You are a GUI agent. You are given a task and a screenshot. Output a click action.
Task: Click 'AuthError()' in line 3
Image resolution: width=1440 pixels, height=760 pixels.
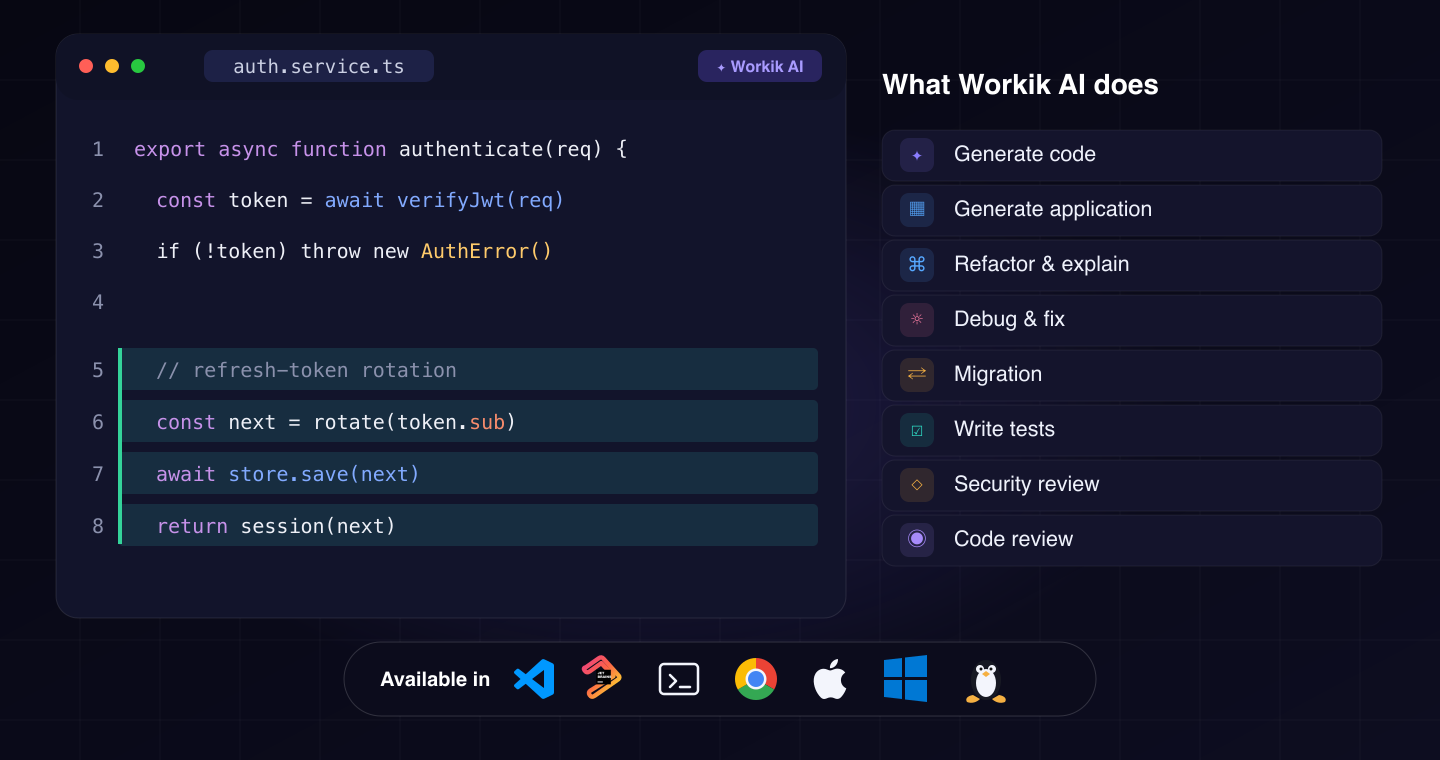coord(487,252)
